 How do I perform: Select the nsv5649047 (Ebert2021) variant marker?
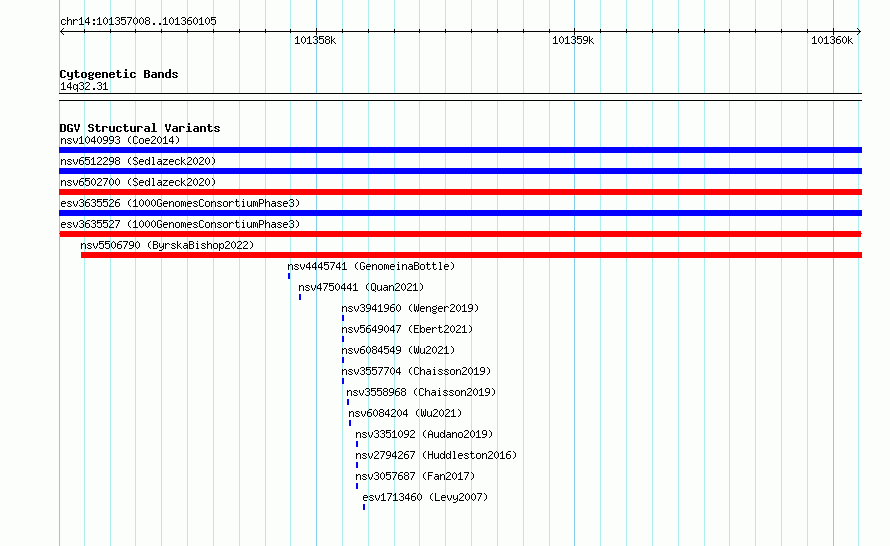(x=343, y=339)
